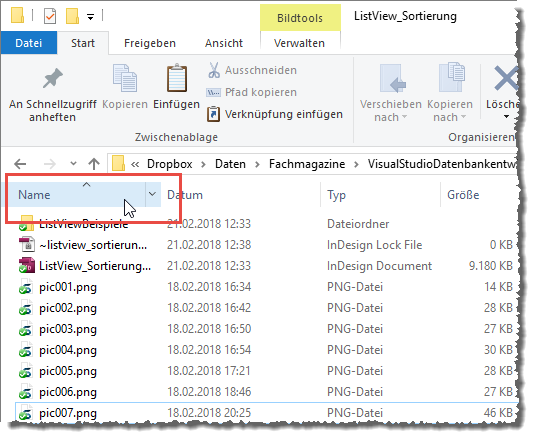Open the Datei tab

(29, 43)
